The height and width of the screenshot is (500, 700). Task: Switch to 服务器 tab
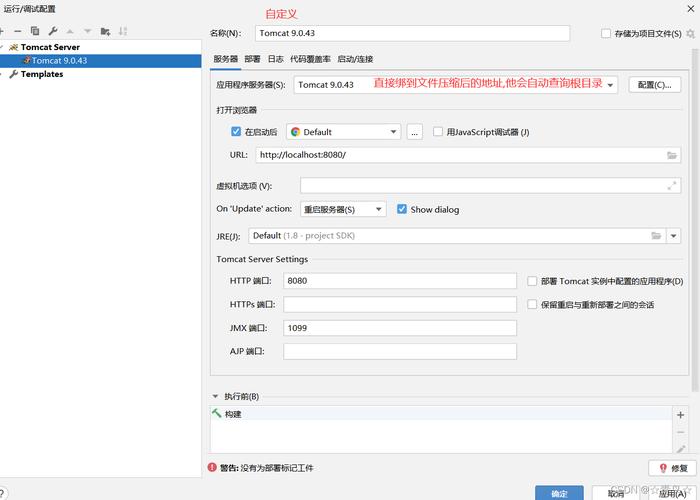coord(225,59)
